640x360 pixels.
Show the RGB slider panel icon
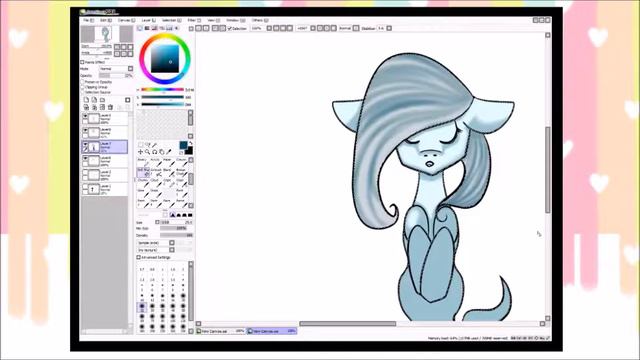click(147, 28)
